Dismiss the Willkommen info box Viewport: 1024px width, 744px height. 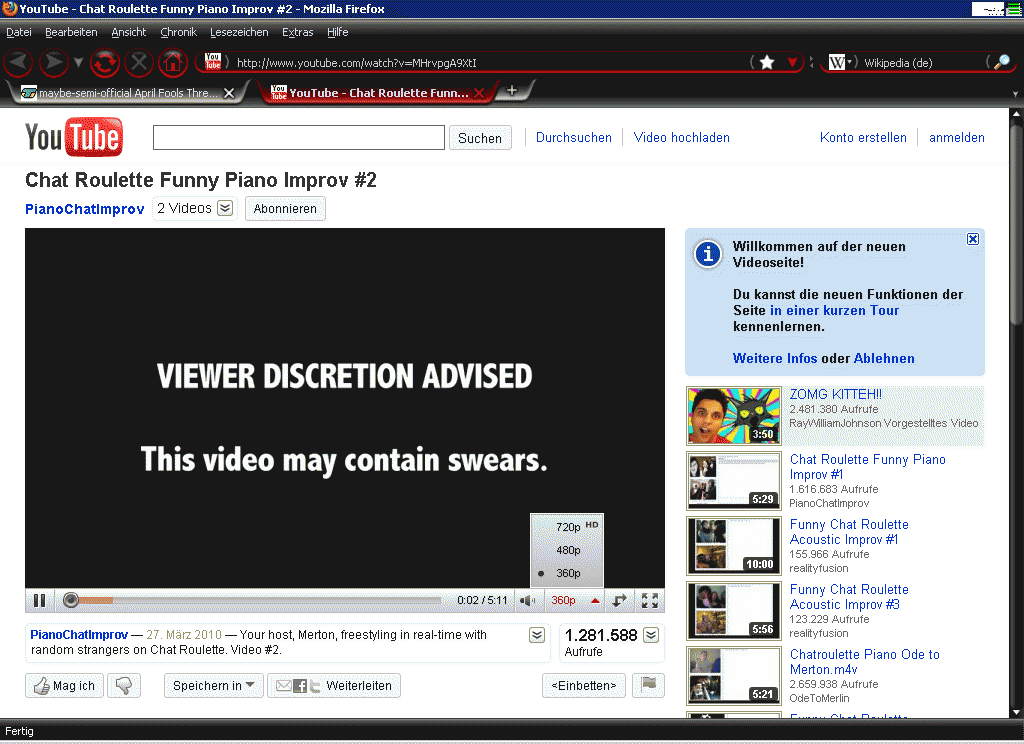972,239
